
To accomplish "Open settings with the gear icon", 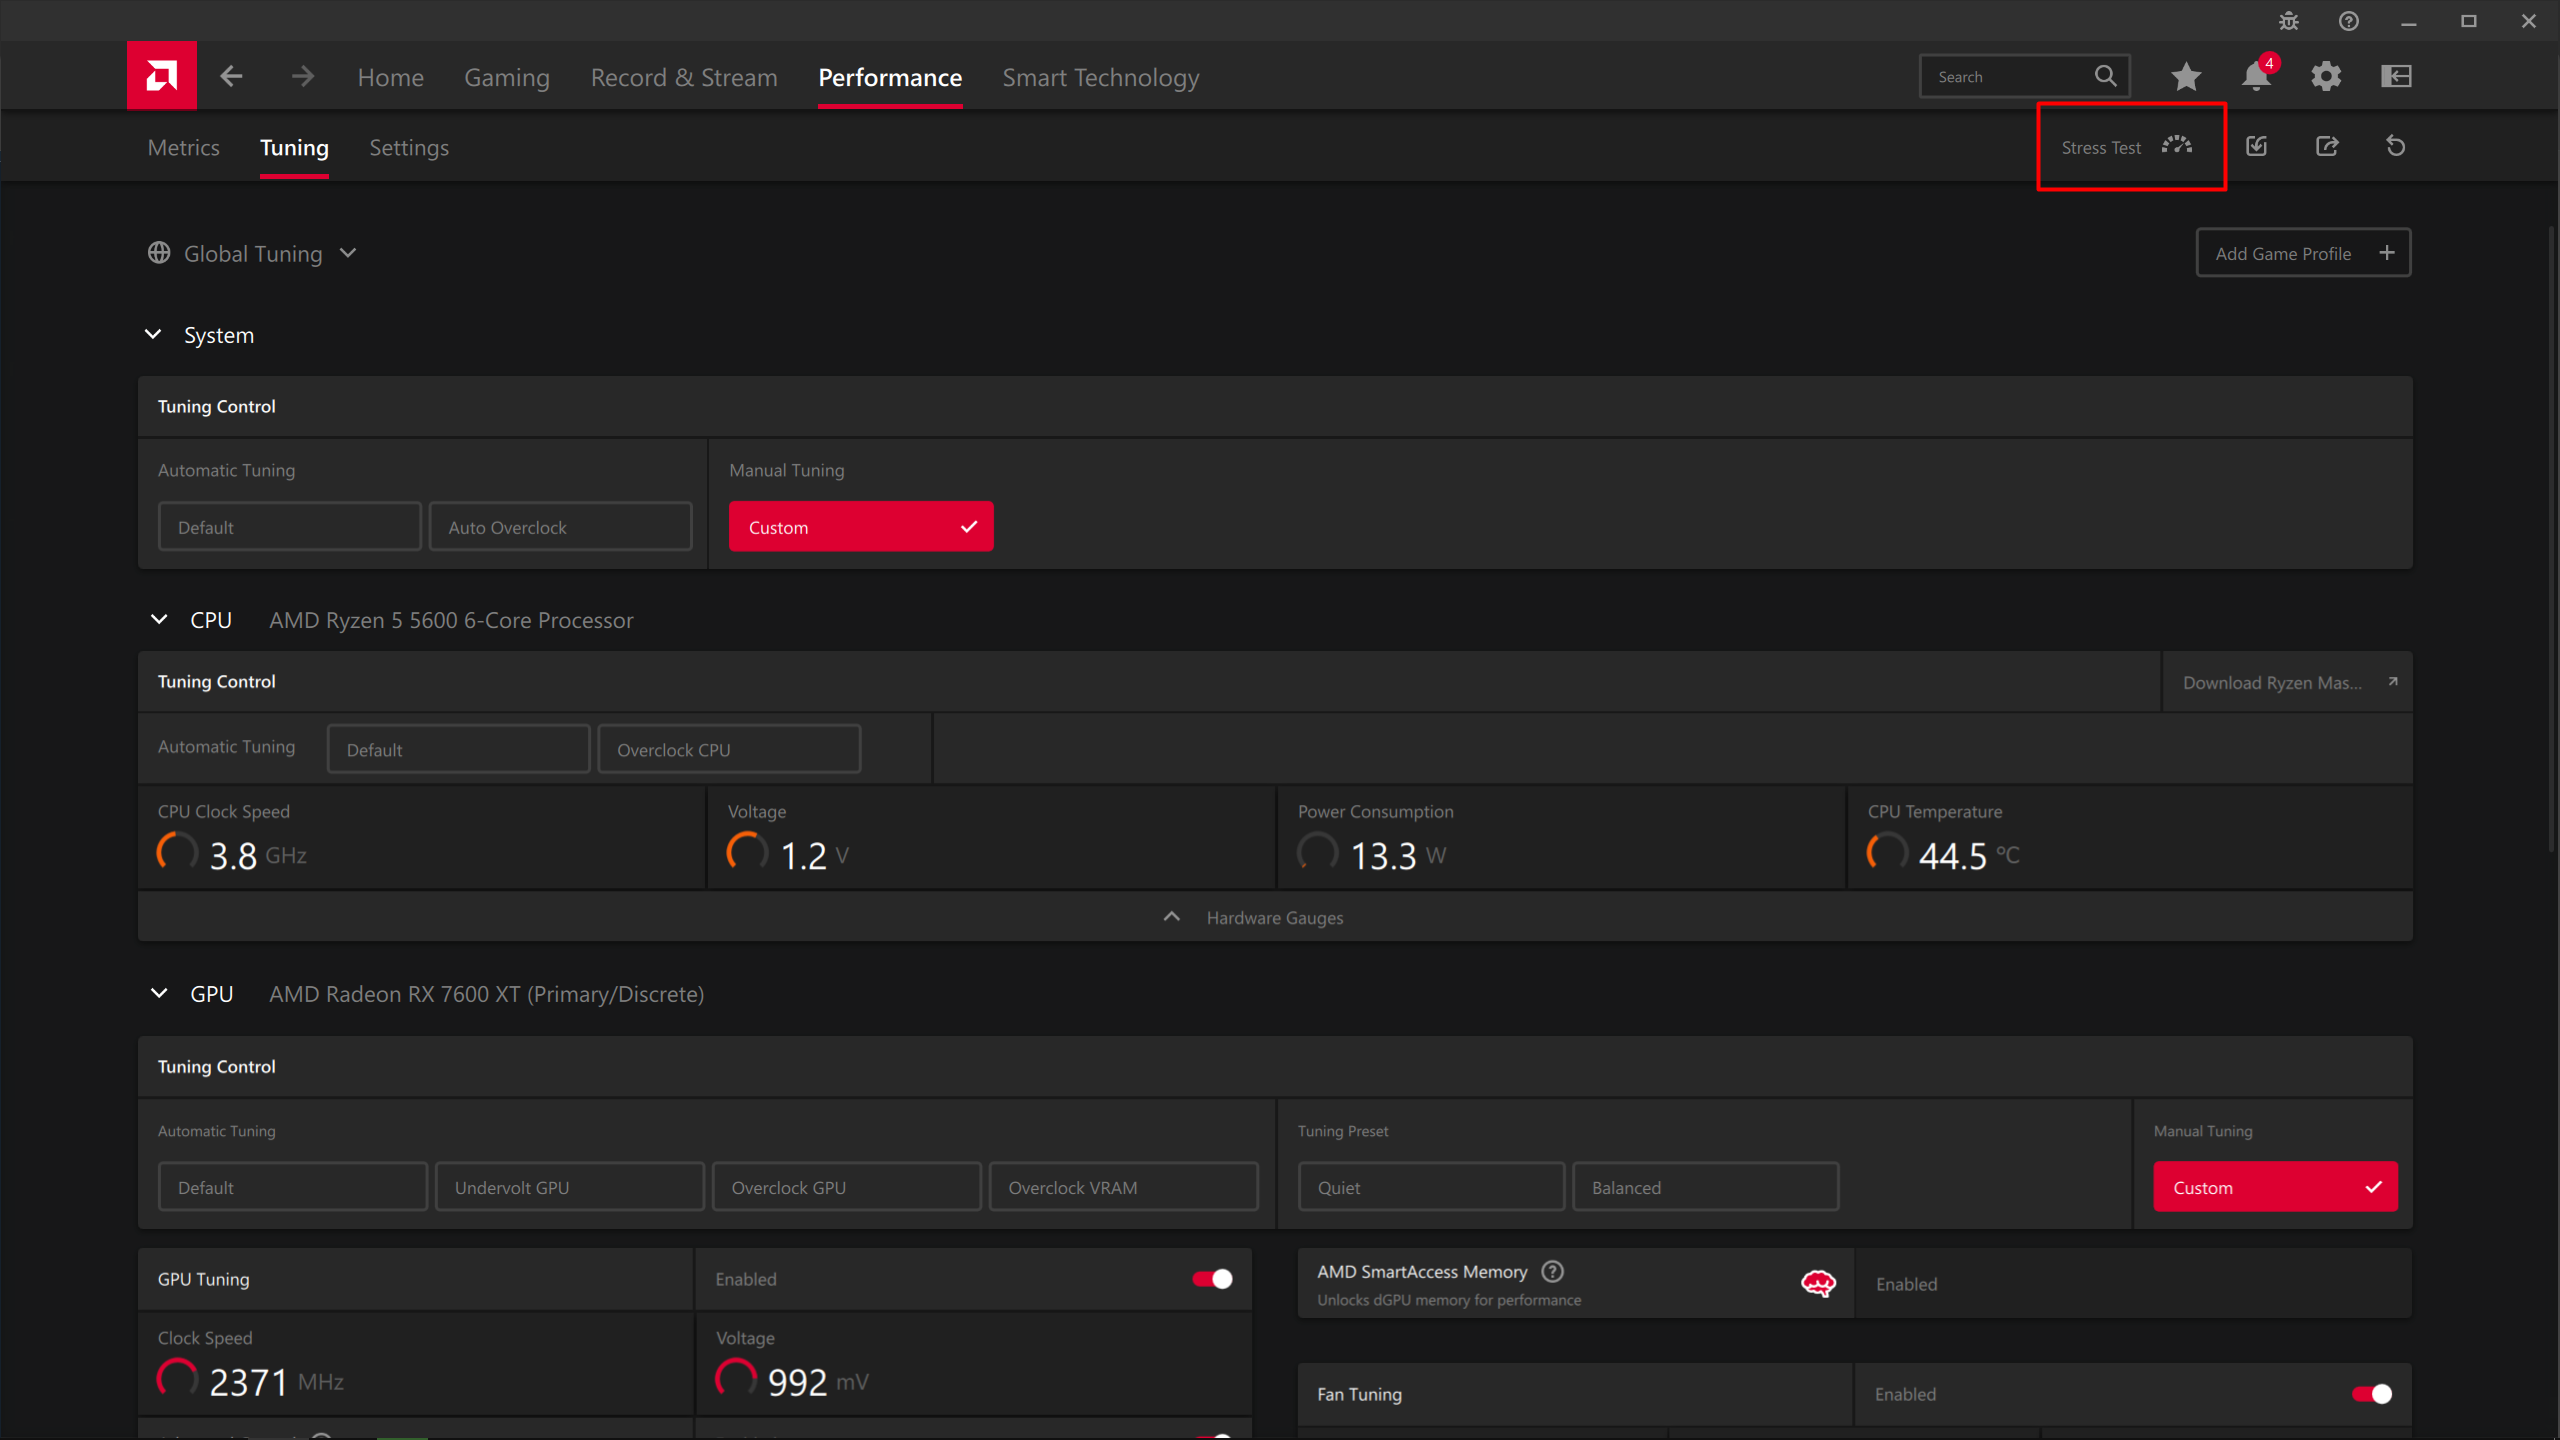I will pyautogui.click(x=2326, y=76).
